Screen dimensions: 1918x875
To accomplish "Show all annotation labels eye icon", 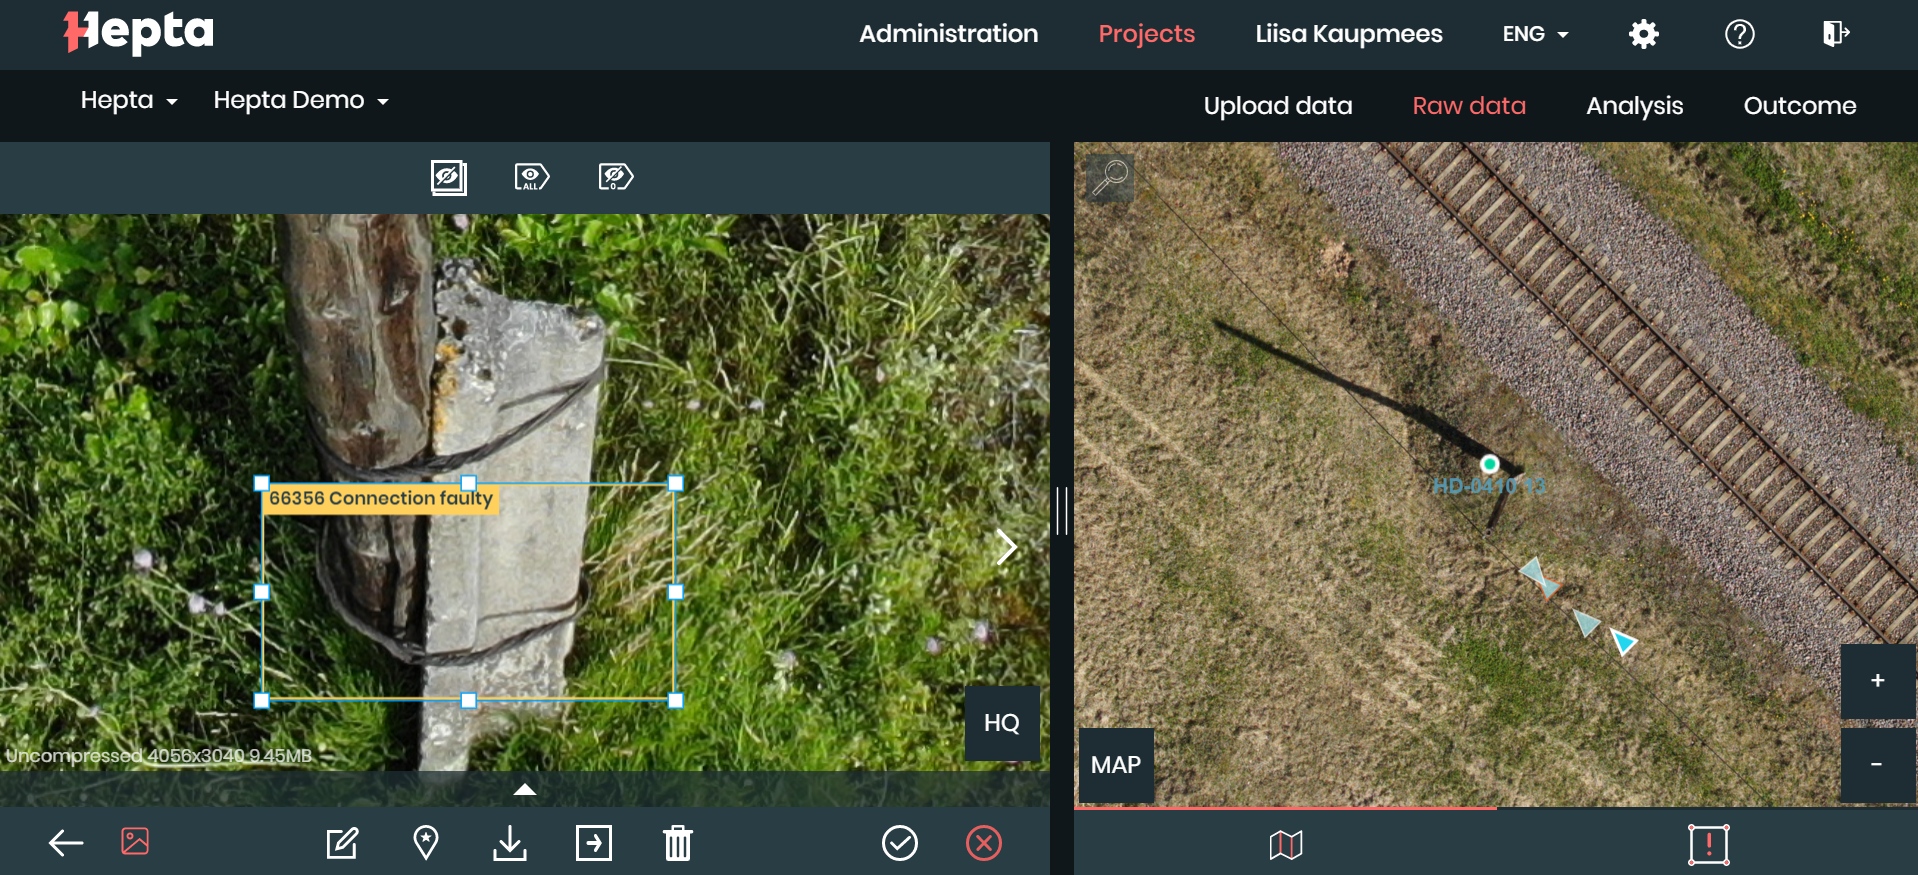I will click(x=532, y=177).
